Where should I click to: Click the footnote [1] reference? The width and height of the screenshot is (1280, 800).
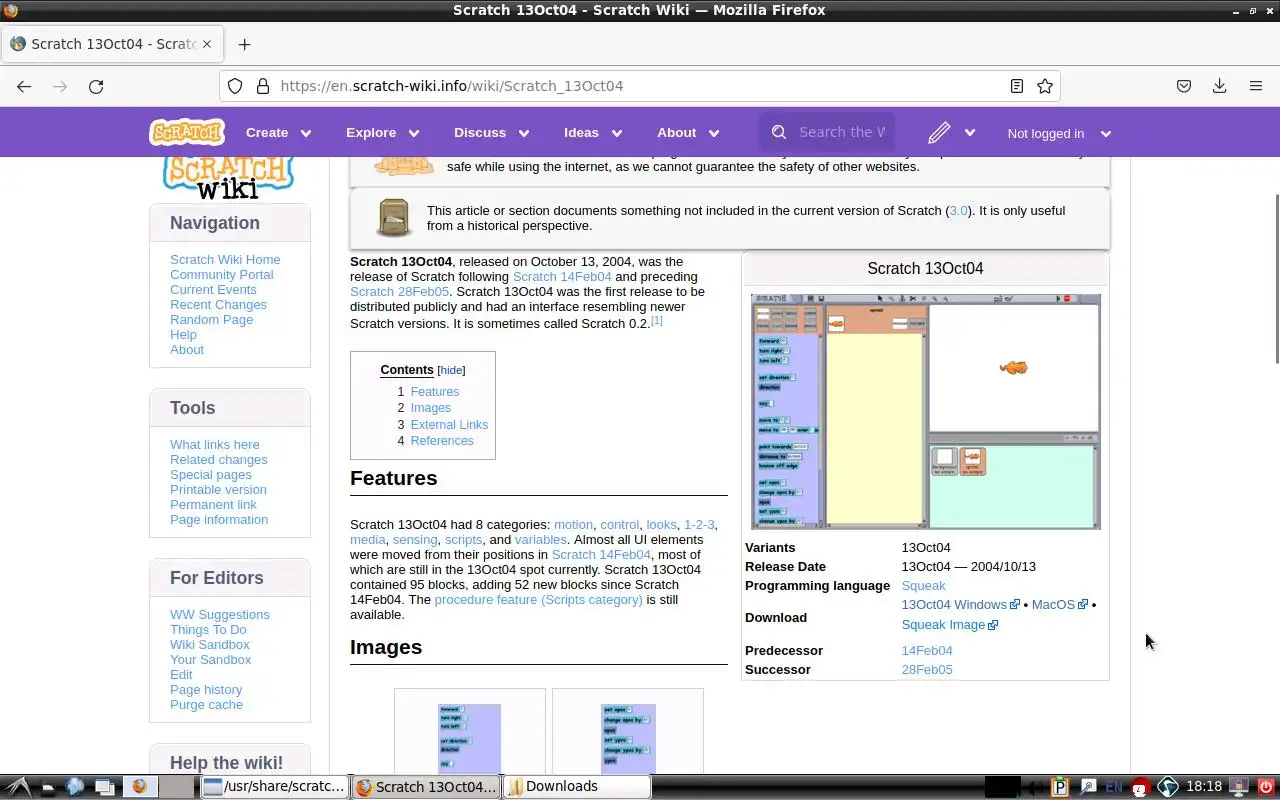[657, 320]
